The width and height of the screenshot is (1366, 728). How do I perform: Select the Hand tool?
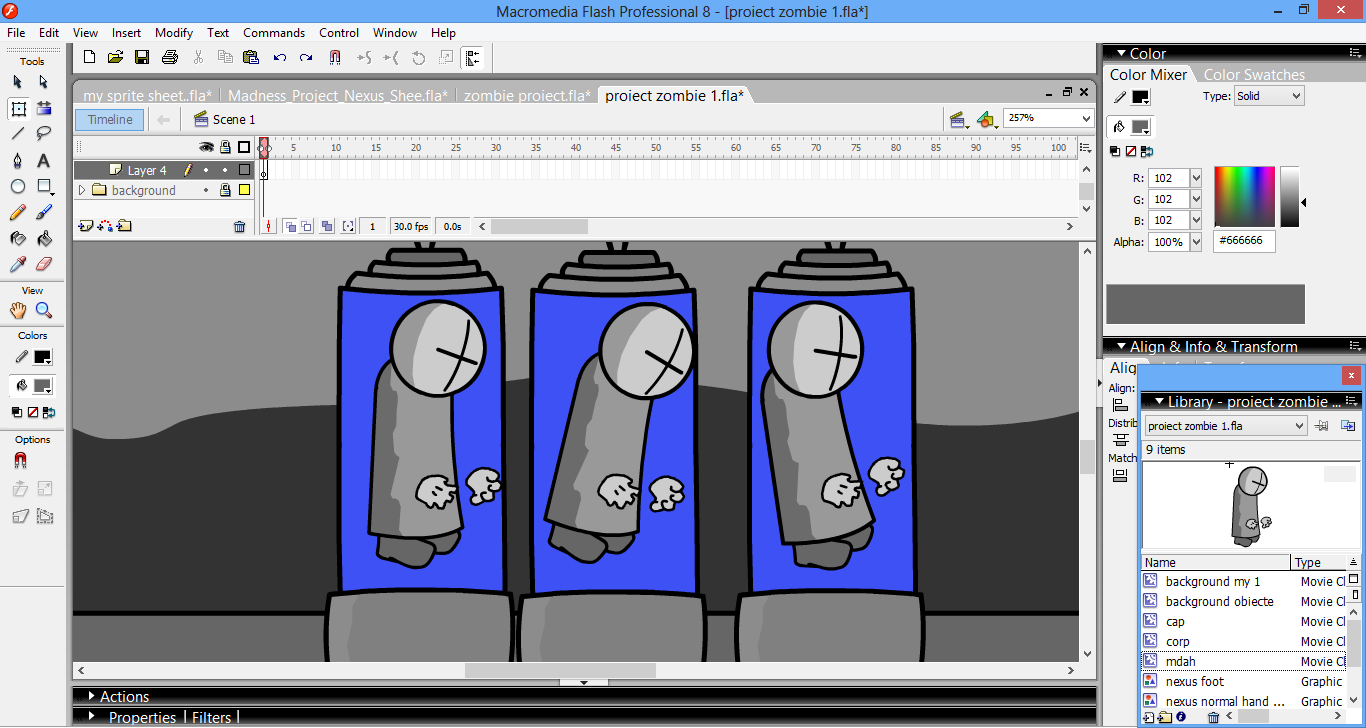coord(18,310)
